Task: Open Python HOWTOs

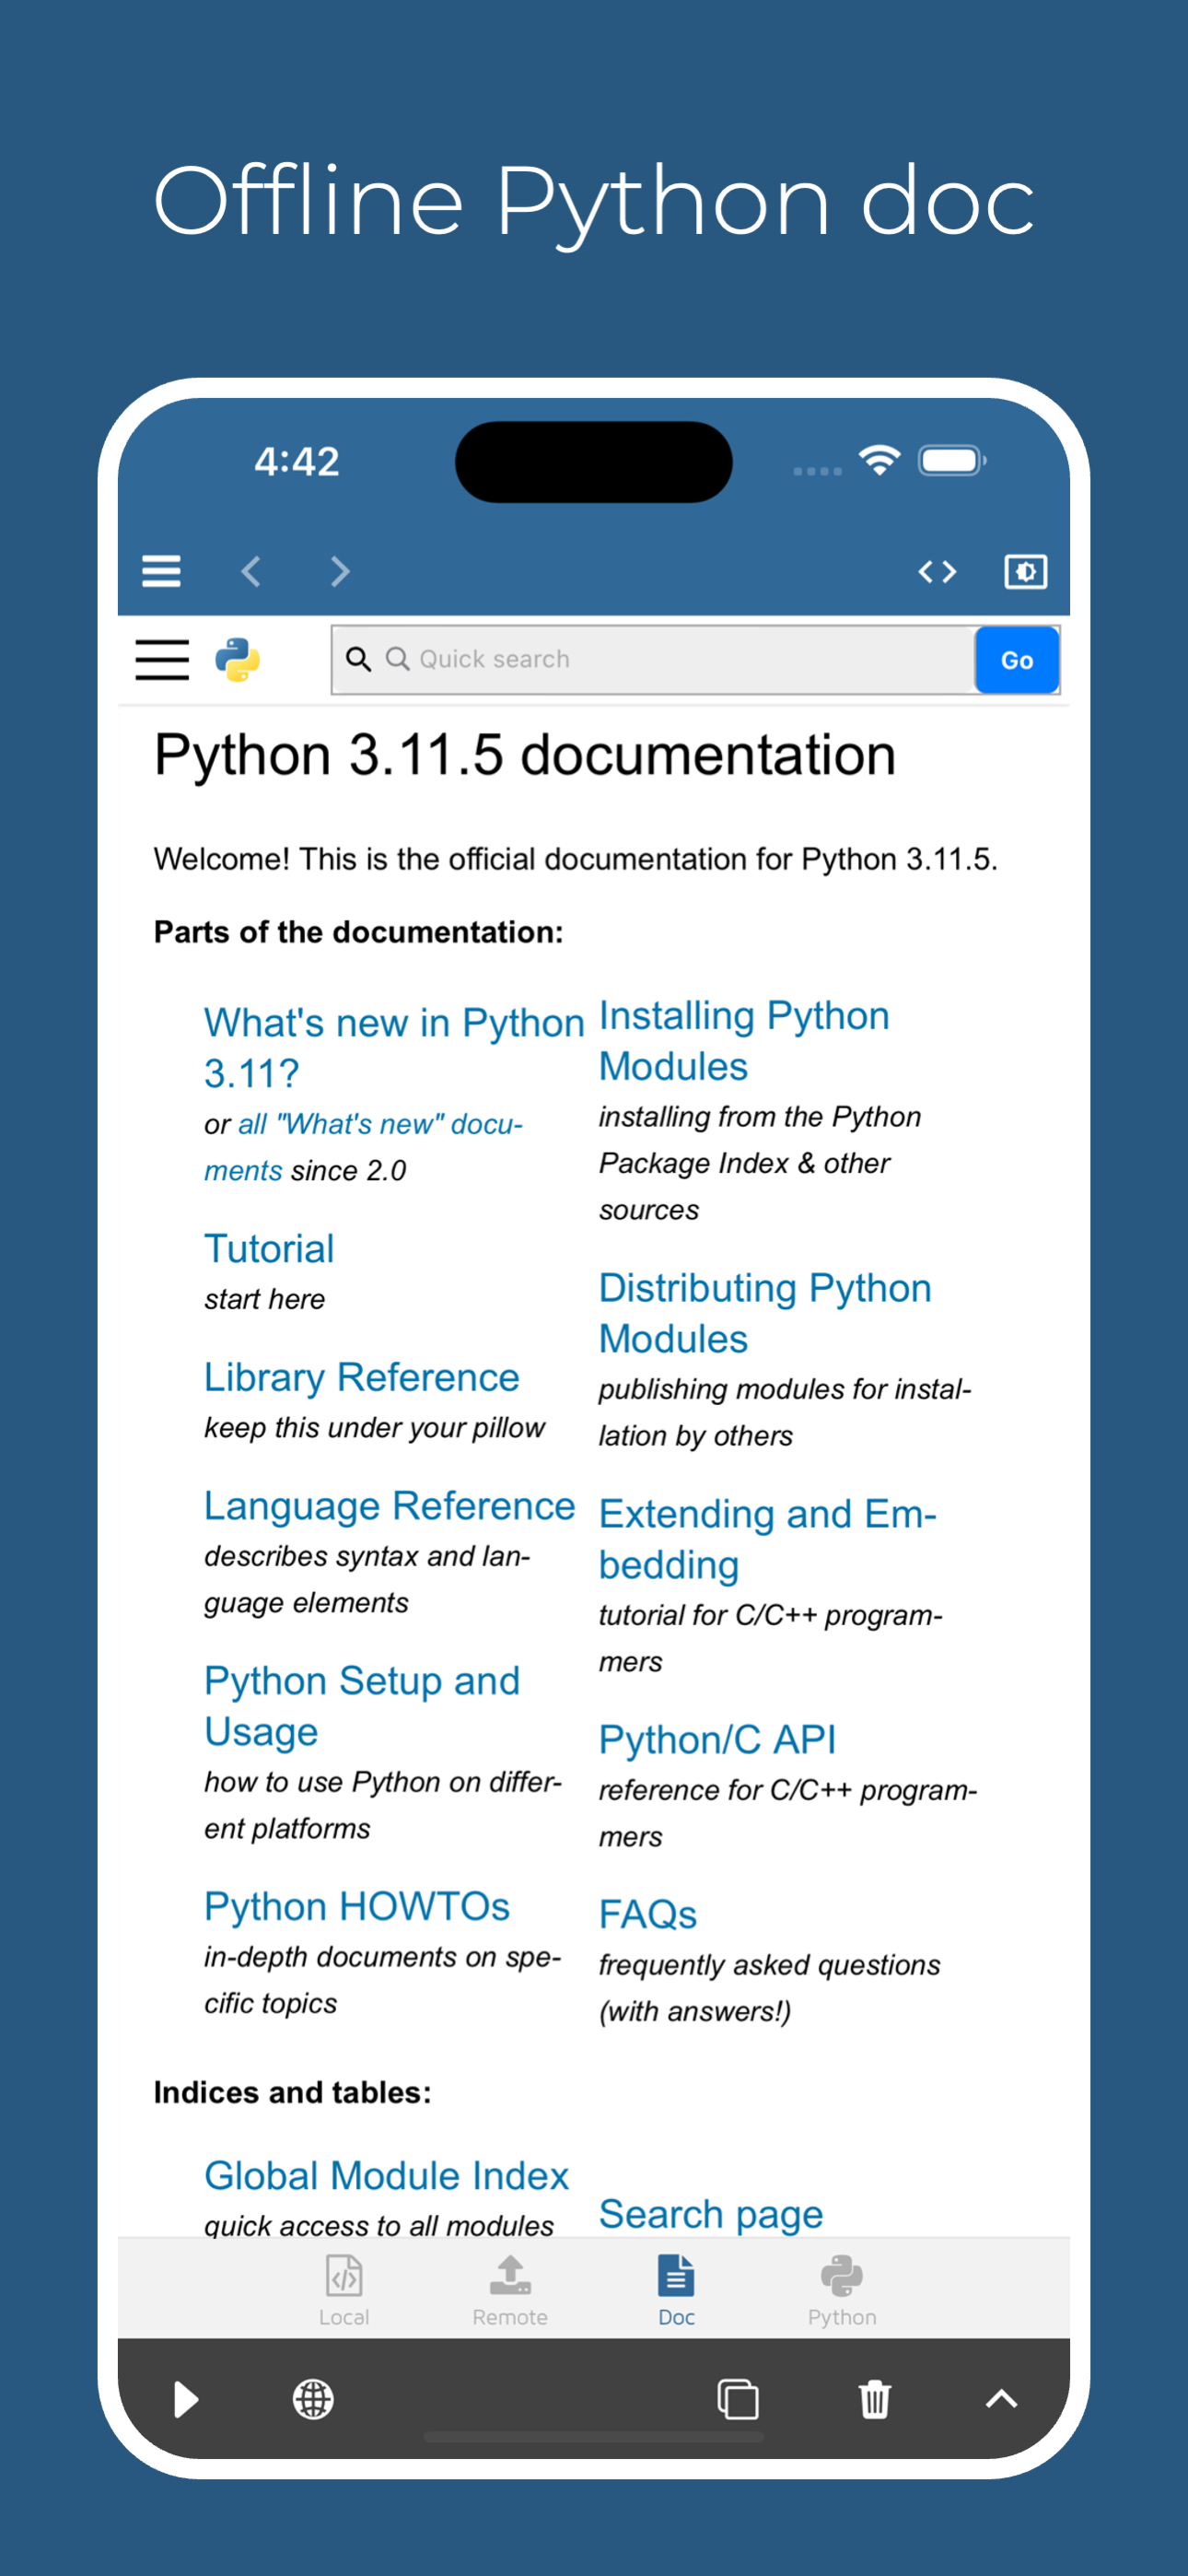Action: pyautogui.click(x=357, y=1906)
